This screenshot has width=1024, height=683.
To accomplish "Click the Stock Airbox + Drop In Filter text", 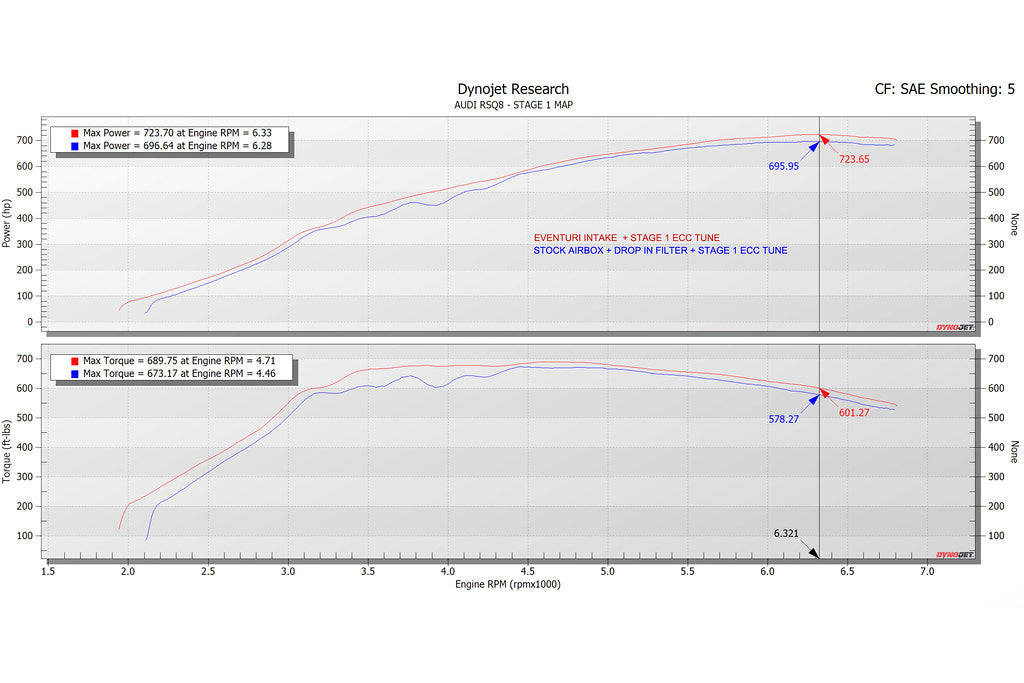I will pyautogui.click(x=660, y=250).
